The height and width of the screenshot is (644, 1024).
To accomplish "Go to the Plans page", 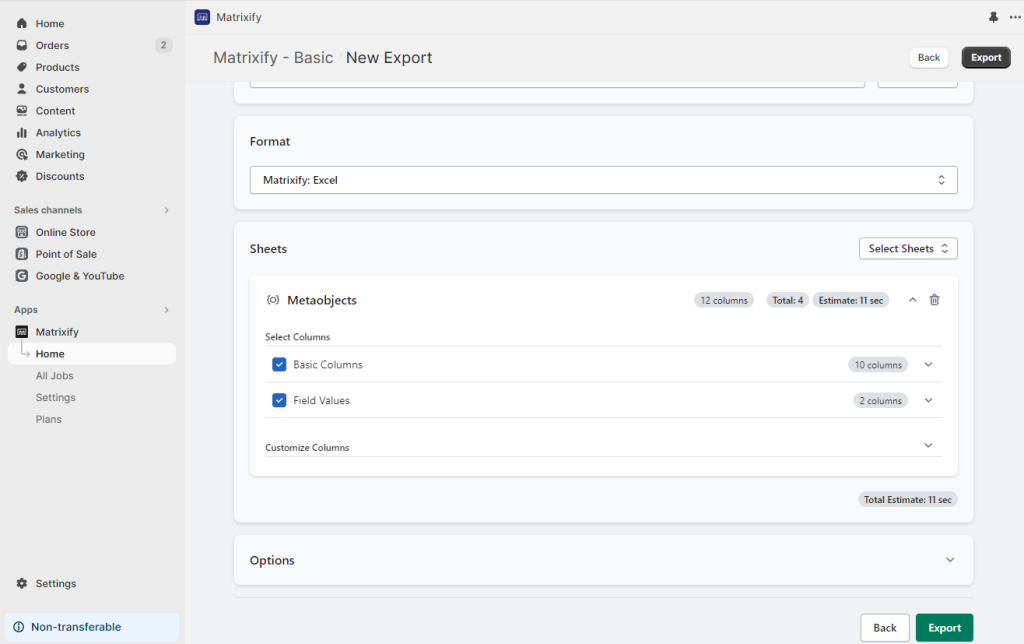I will click(x=50, y=419).
